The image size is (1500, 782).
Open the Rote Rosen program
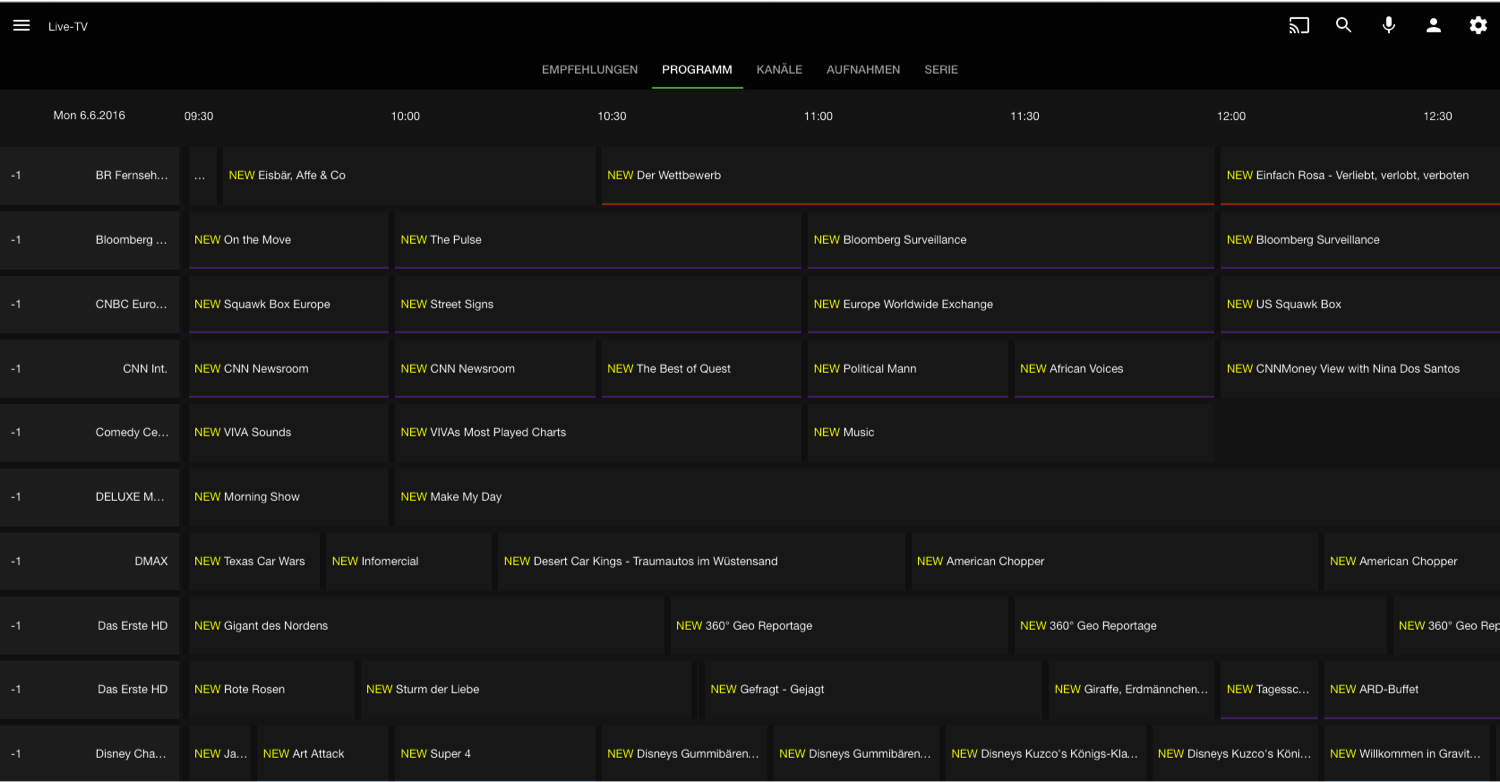point(272,690)
